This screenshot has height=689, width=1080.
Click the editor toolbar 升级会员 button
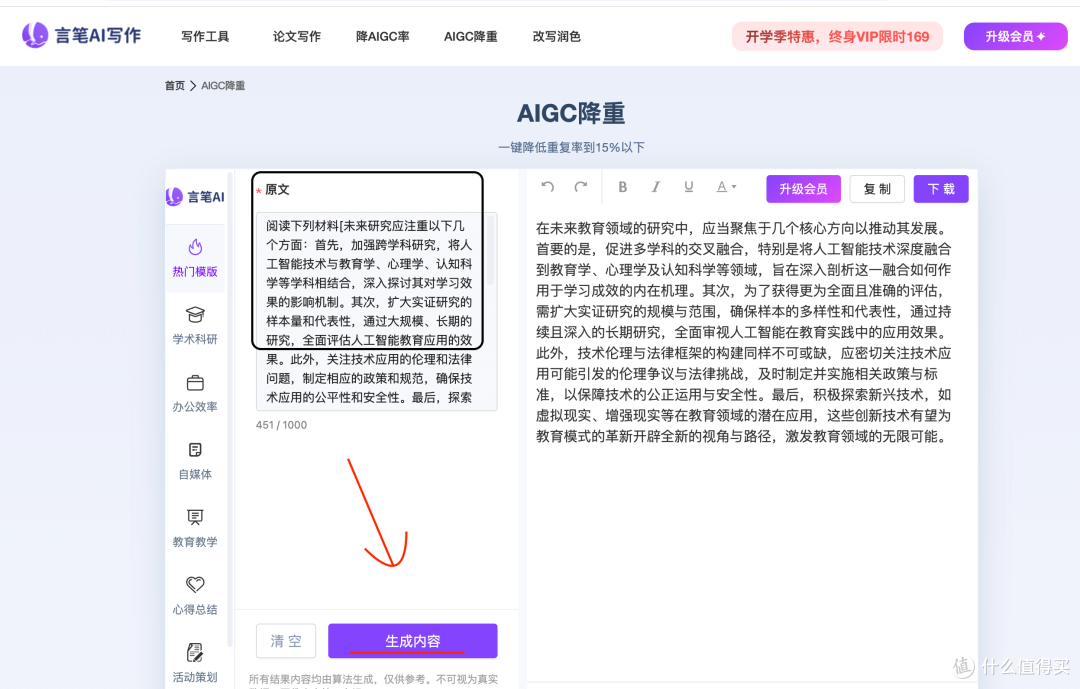(803, 189)
